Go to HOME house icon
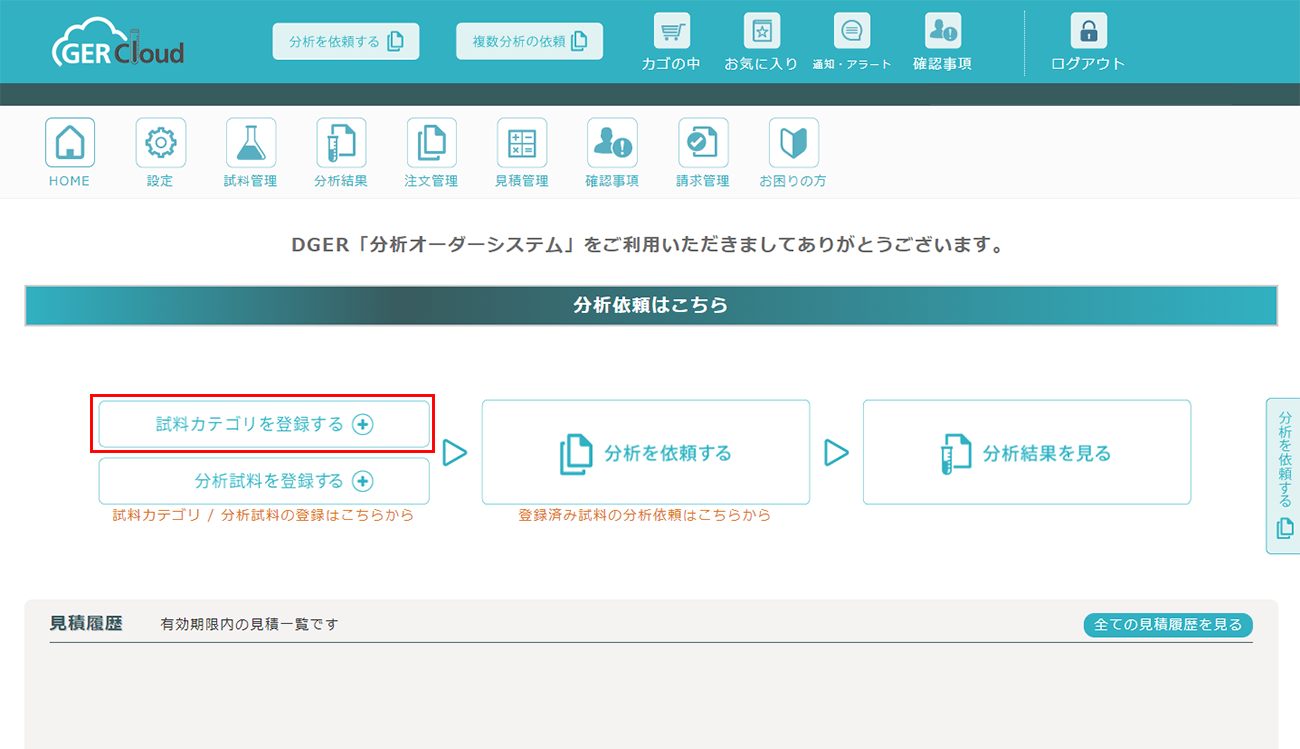Image resolution: width=1300 pixels, height=749 pixels. pyautogui.click(x=70, y=142)
